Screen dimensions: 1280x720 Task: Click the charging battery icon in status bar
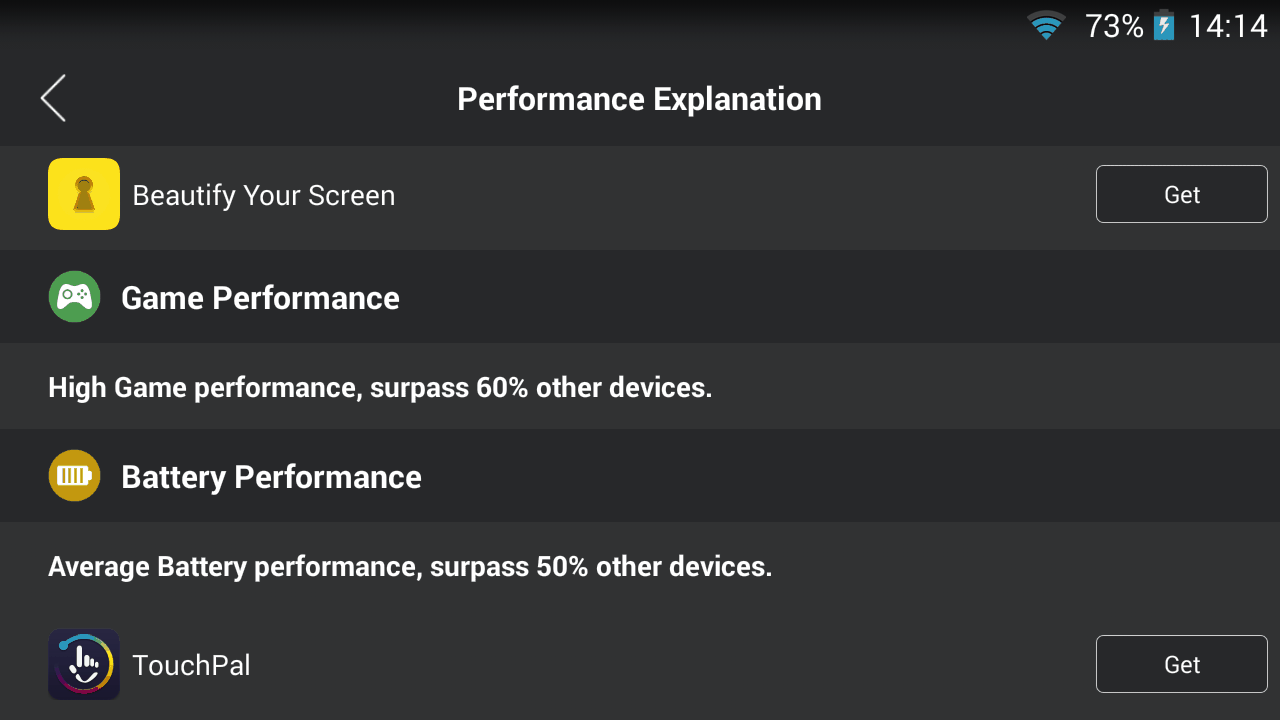click(x=1164, y=25)
